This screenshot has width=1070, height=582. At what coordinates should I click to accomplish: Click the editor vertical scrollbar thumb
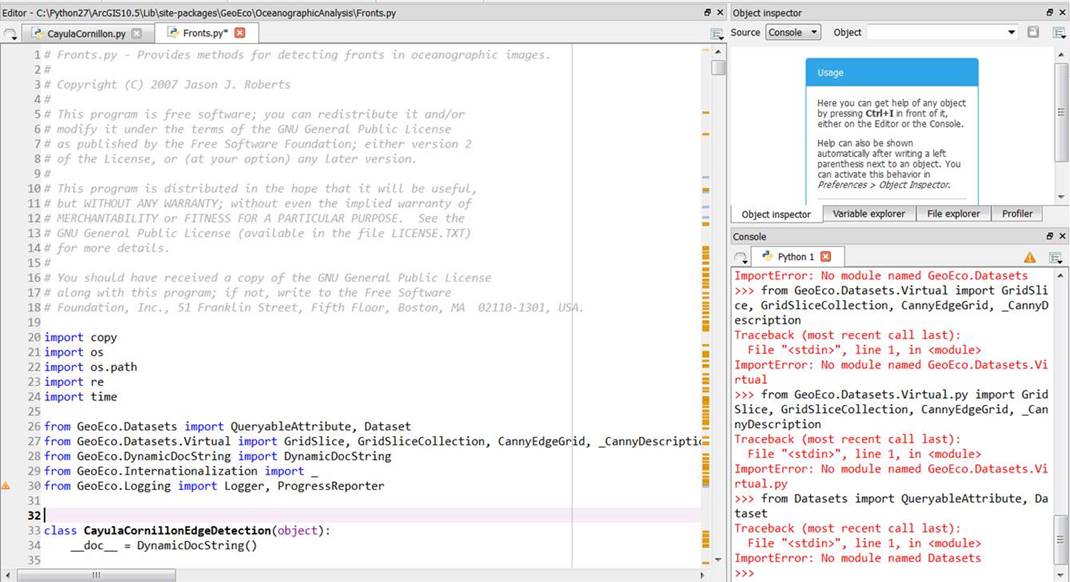[x=717, y=68]
